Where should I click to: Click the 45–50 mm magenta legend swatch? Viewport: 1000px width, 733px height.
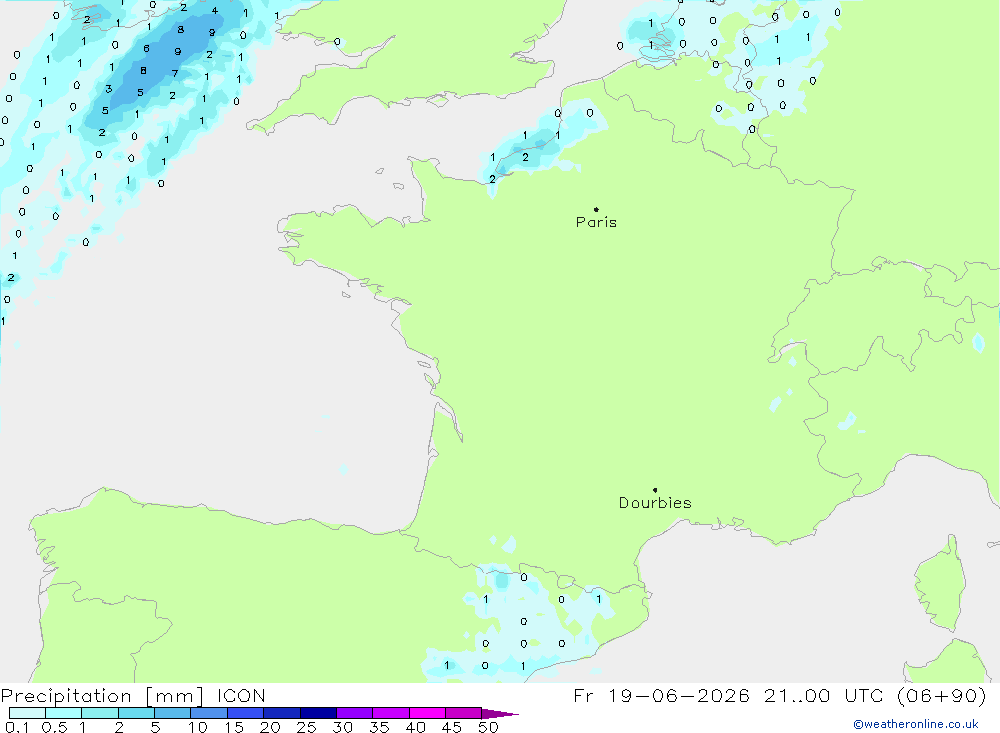pos(463,713)
